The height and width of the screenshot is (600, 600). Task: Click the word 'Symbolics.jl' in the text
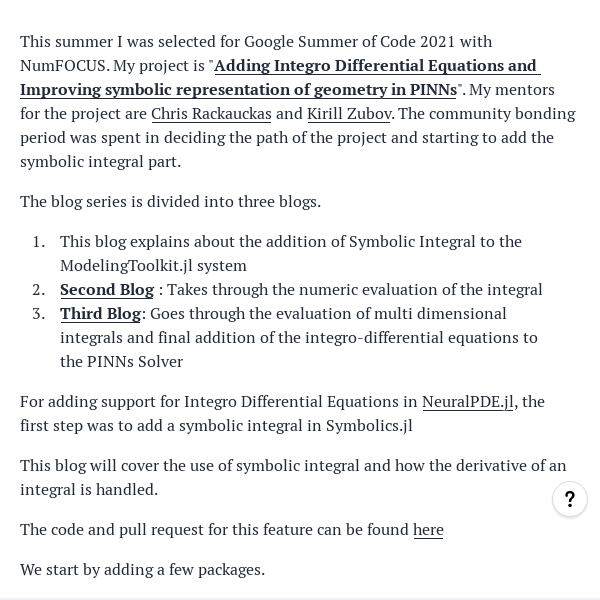pyautogui.click(x=369, y=426)
